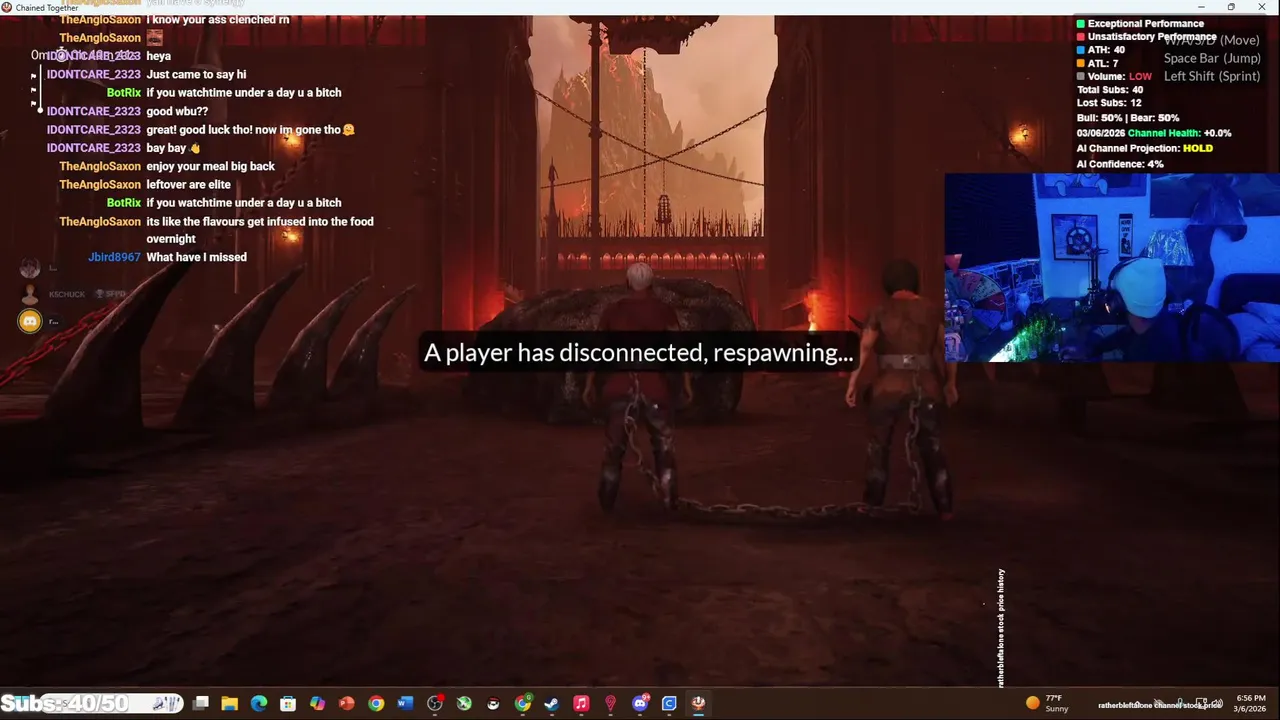Click the 'ATL: 7' stat
This screenshot has width=1280, height=720.
point(1097,63)
